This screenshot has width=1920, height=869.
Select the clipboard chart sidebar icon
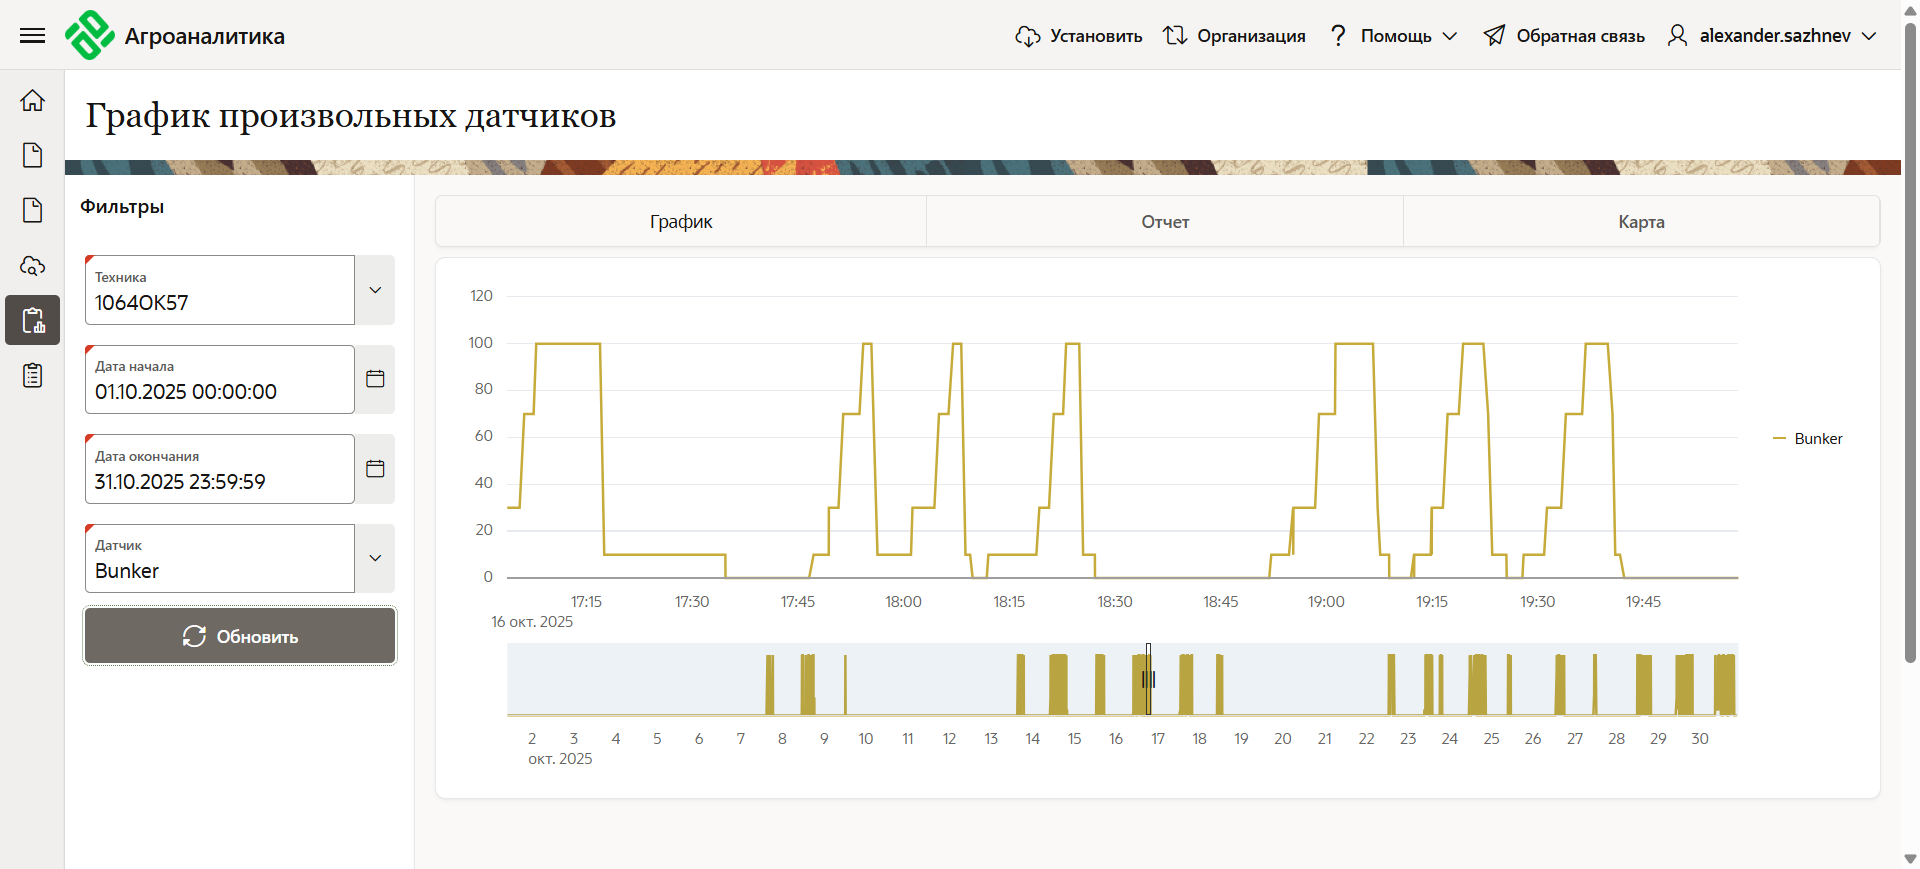click(32, 320)
